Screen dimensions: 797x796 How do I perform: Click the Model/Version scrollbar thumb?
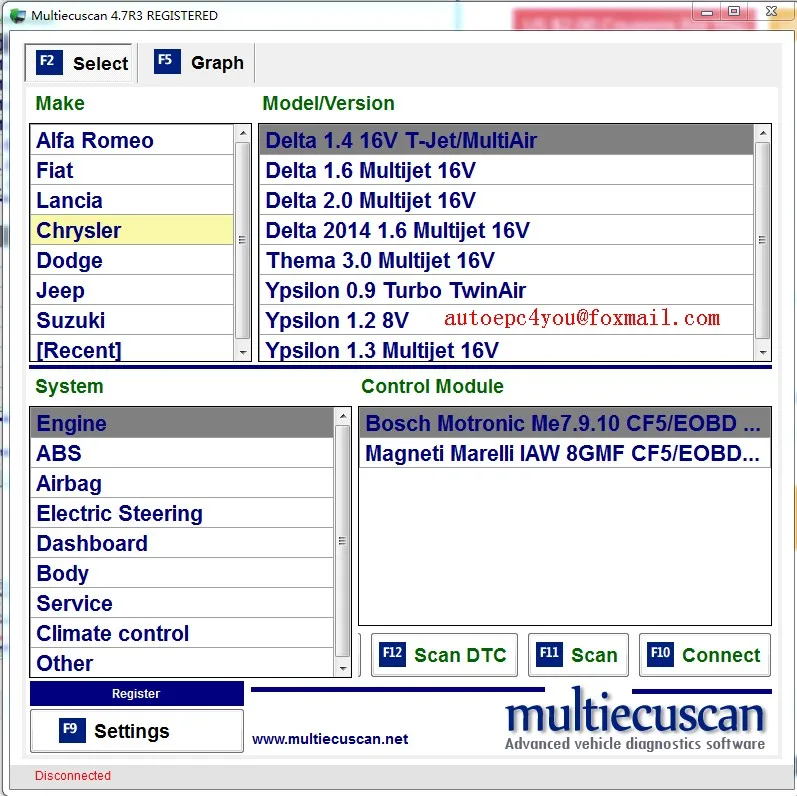tap(762, 240)
